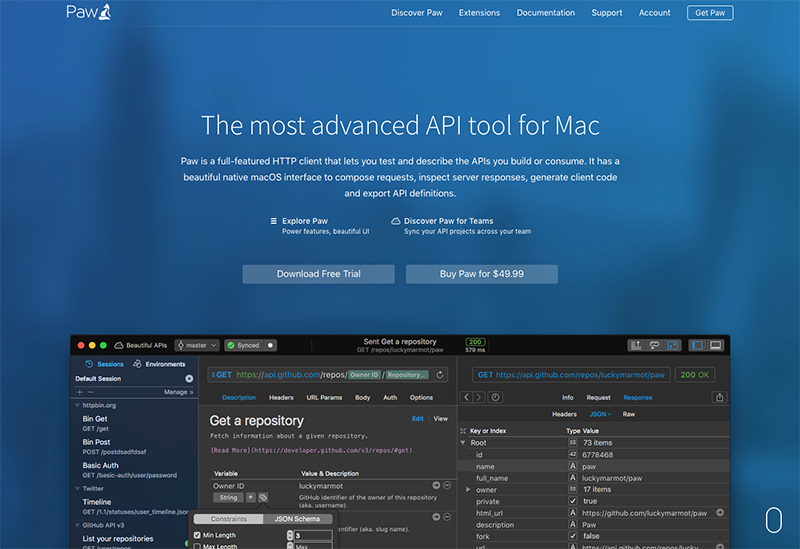
Task: Open the Extensions page
Action: pyautogui.click(x=479, y=13)
